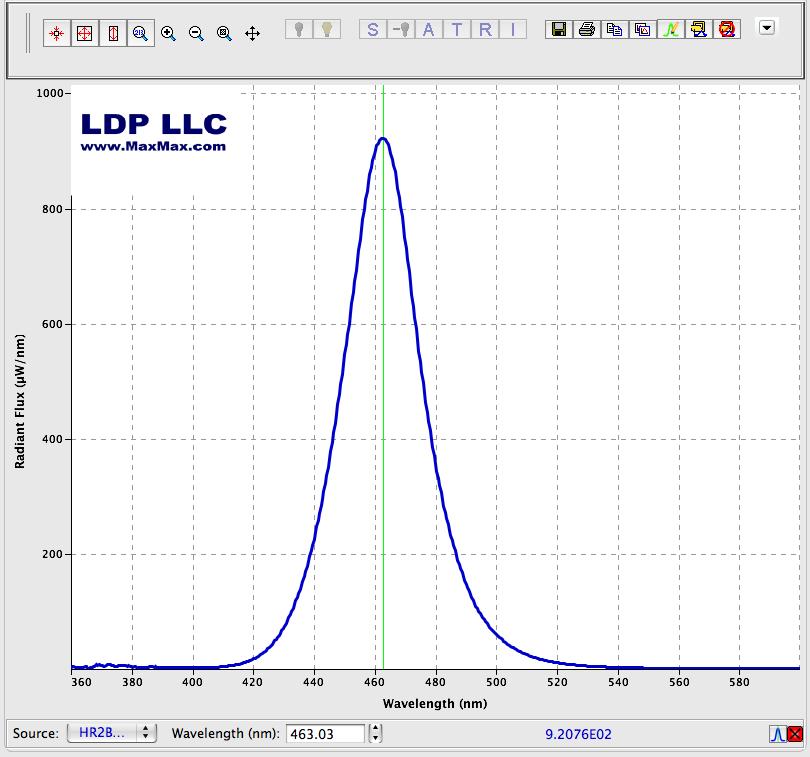810x757 pixels.
Task: Click the www.MaxMax.com link text
Action: 153,146
